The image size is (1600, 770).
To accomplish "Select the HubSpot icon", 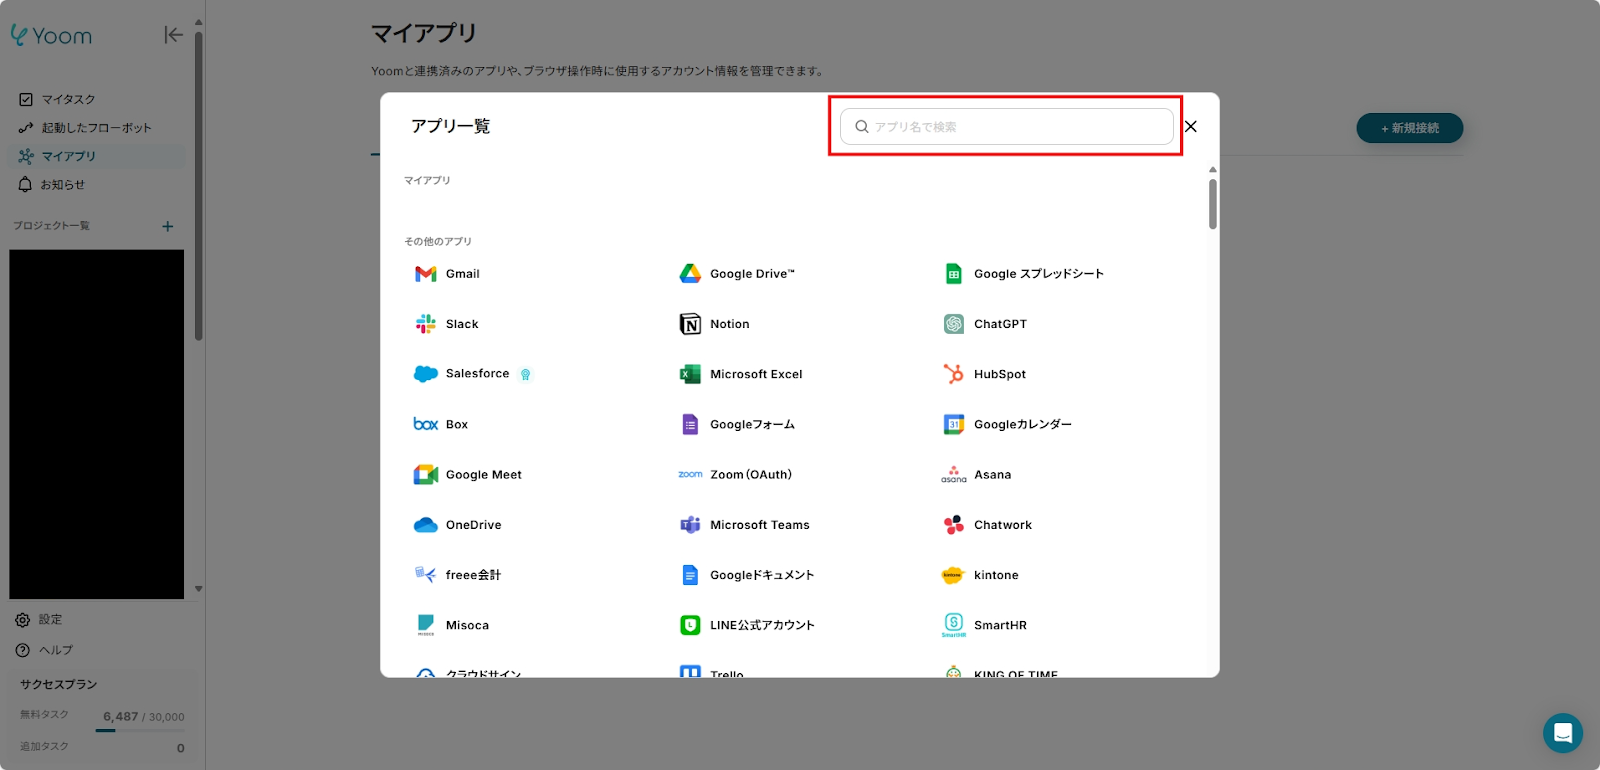I will [954, 374].
